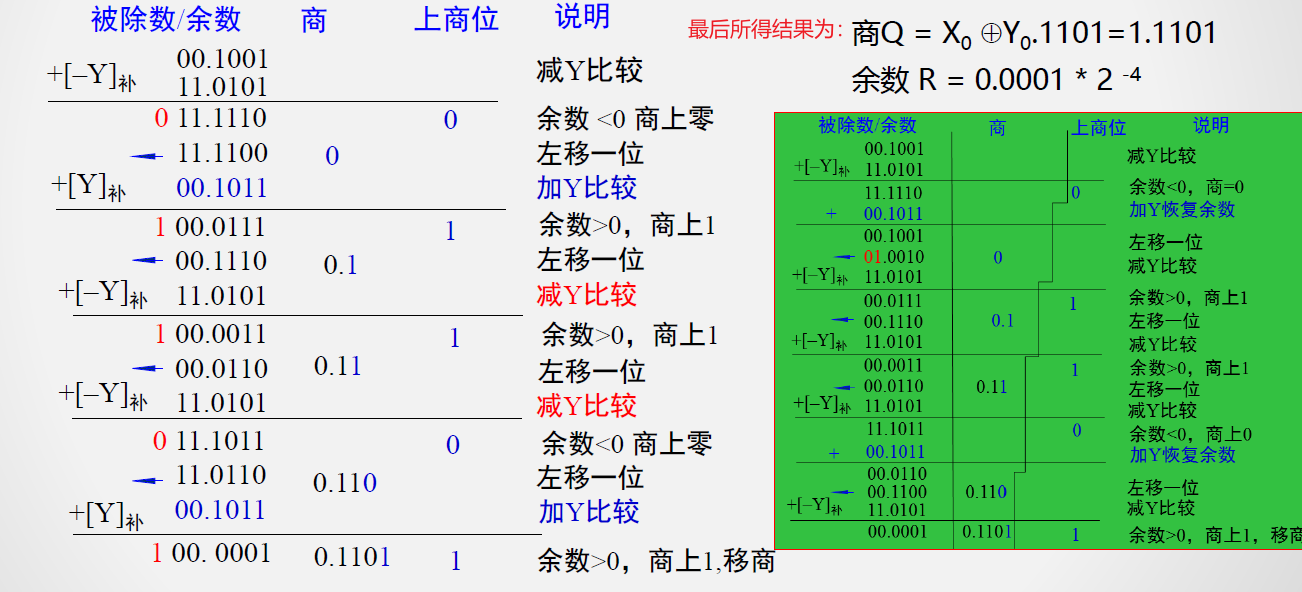1302x592 pixels.
Task: Click the value '11.0110' in left derivation
Action: tap(221, 474)
